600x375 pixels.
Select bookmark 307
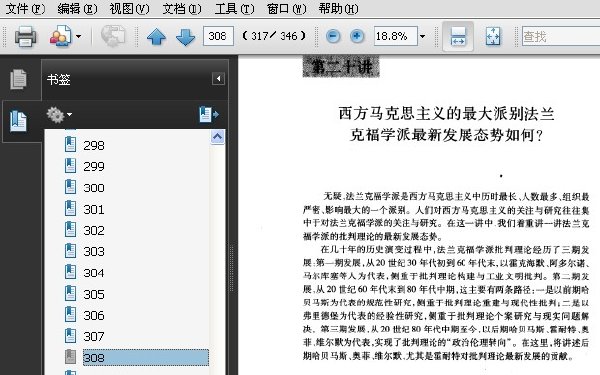94,336
